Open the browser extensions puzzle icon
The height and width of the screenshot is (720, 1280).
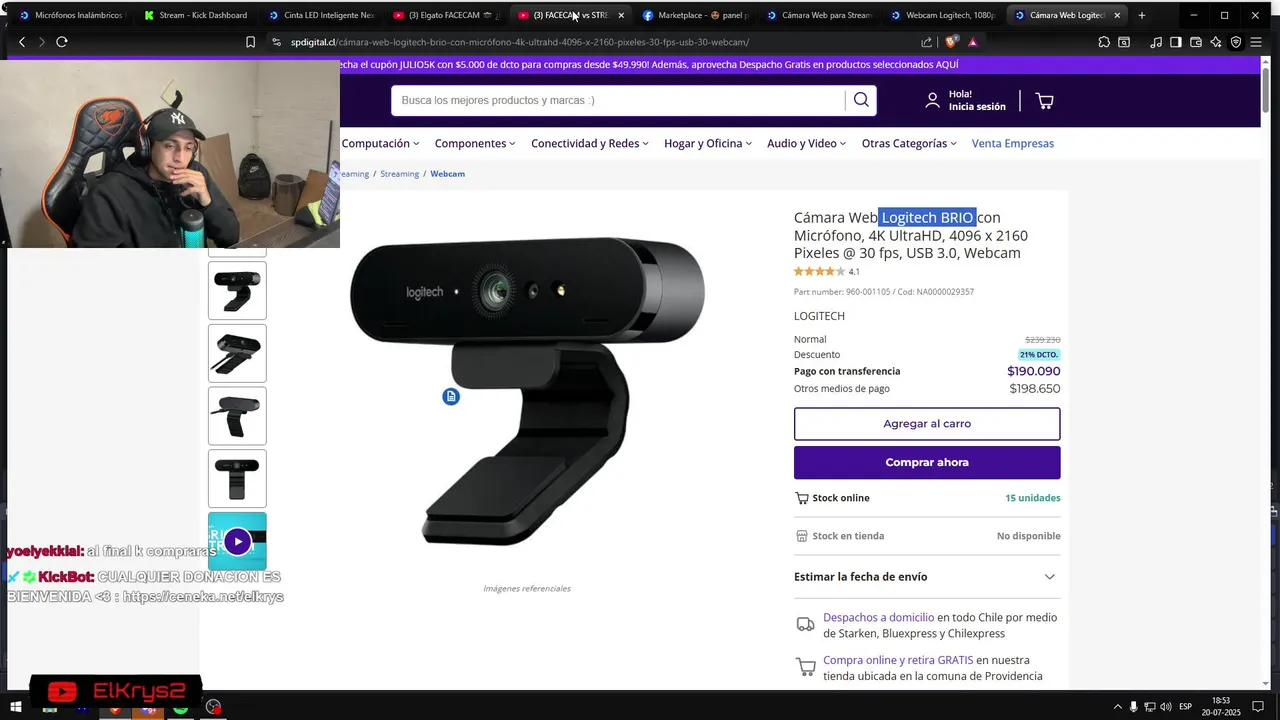(1104, 42)
